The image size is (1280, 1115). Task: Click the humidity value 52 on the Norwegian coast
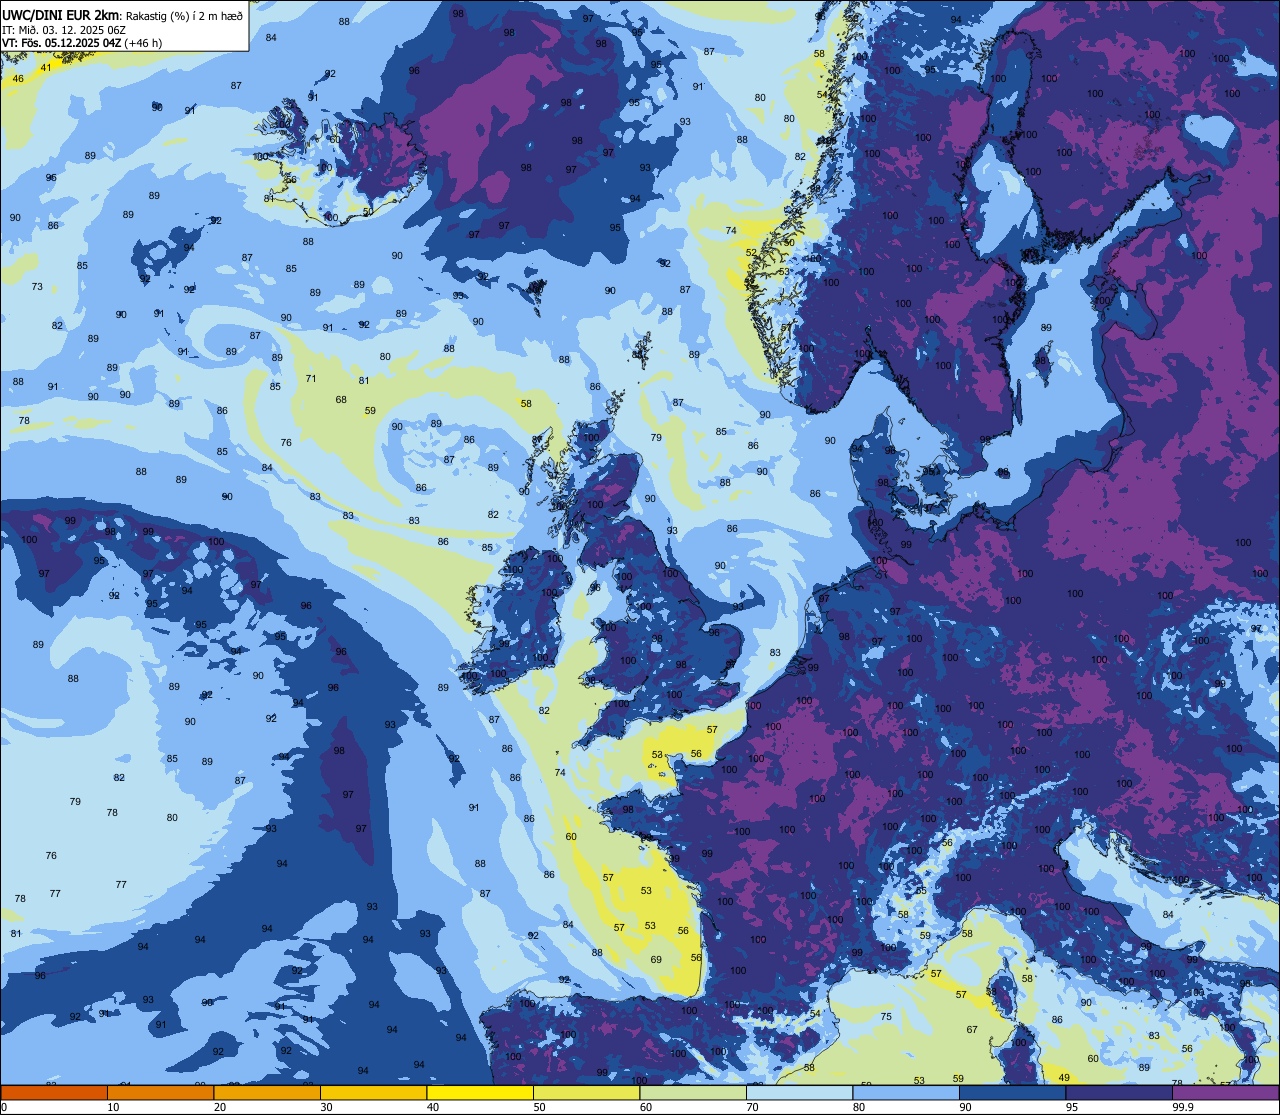(x=751, y=252)
